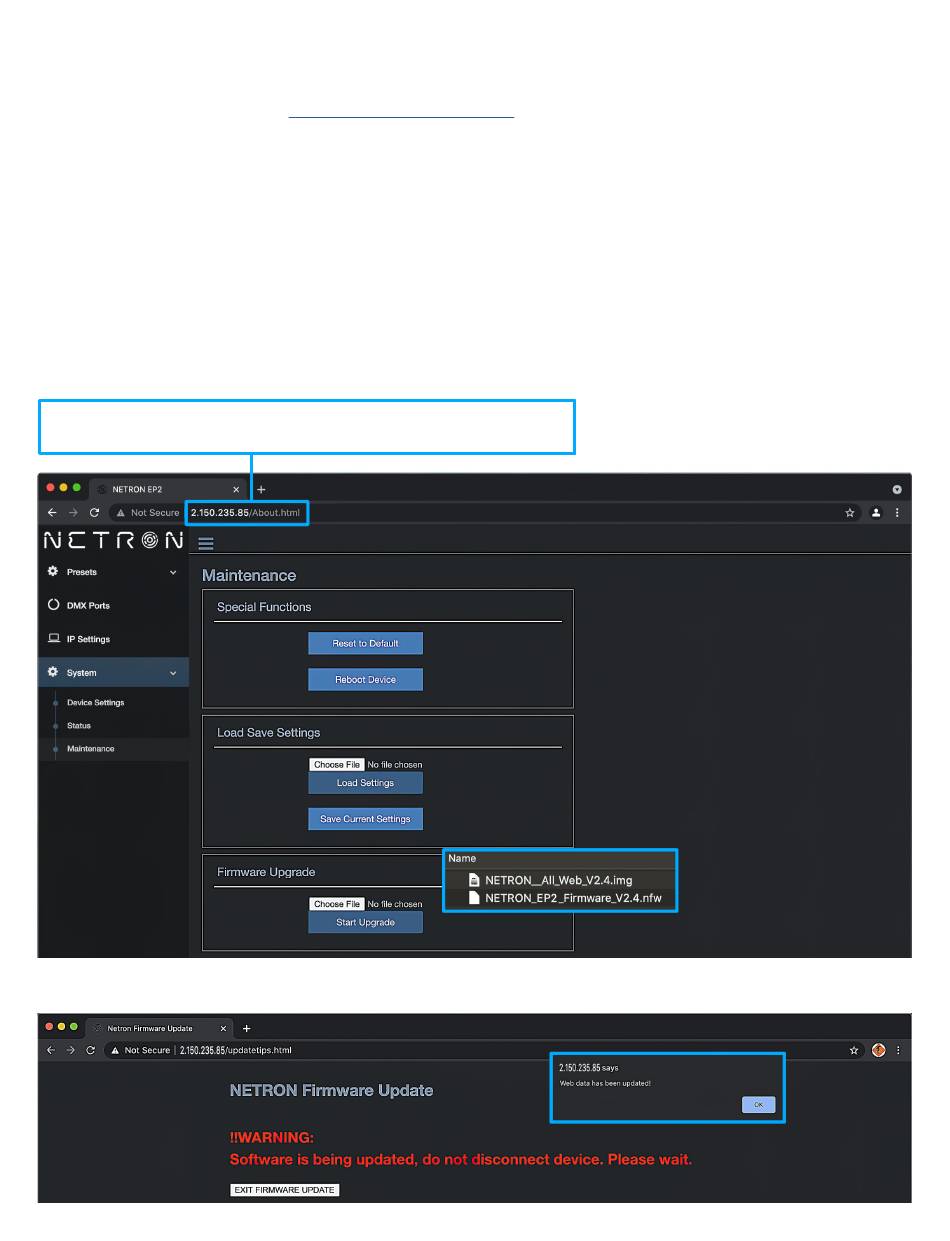
Task: Select the NETRON__All_Web_V2.4.img file name
Action: coord(559,881)
